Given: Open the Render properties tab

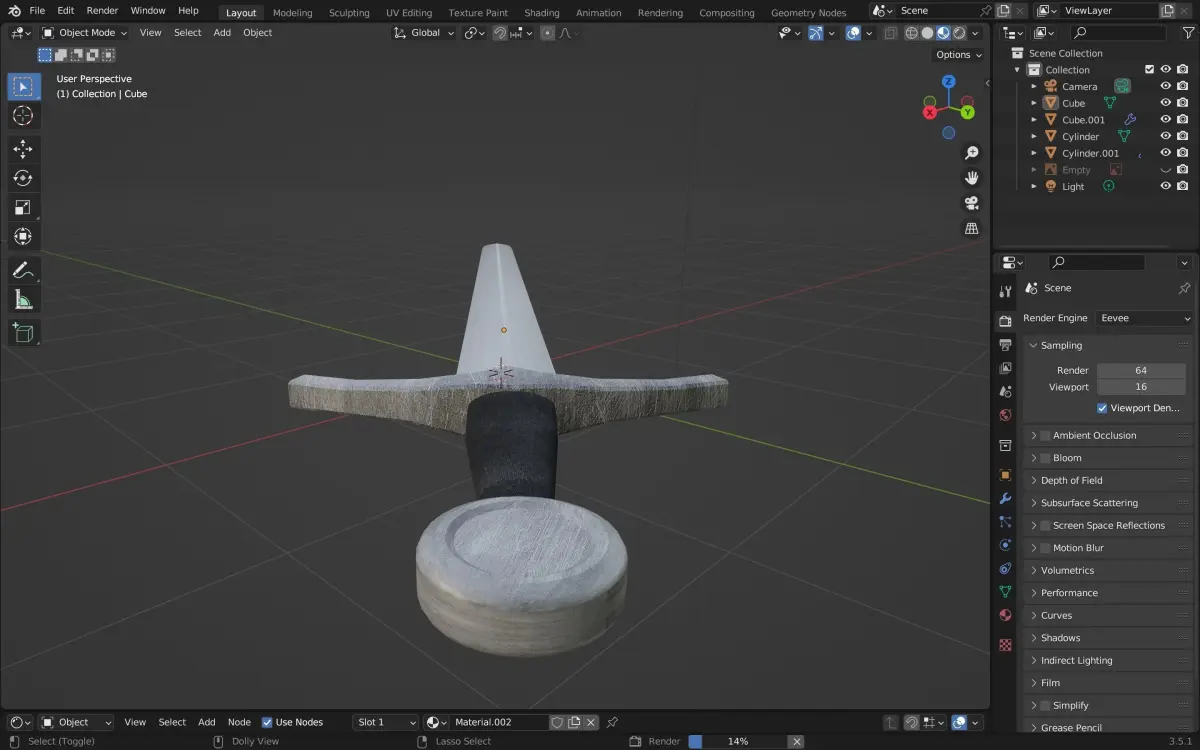Looking at the screenshot, I should point(1005,321).
